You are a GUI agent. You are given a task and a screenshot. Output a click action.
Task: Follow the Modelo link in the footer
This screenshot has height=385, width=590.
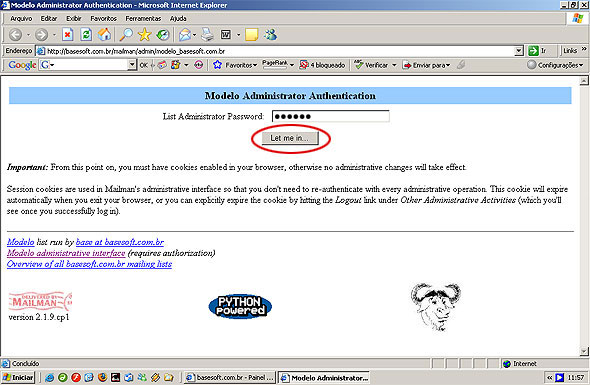pyautogui.click(x=20, y=242)
